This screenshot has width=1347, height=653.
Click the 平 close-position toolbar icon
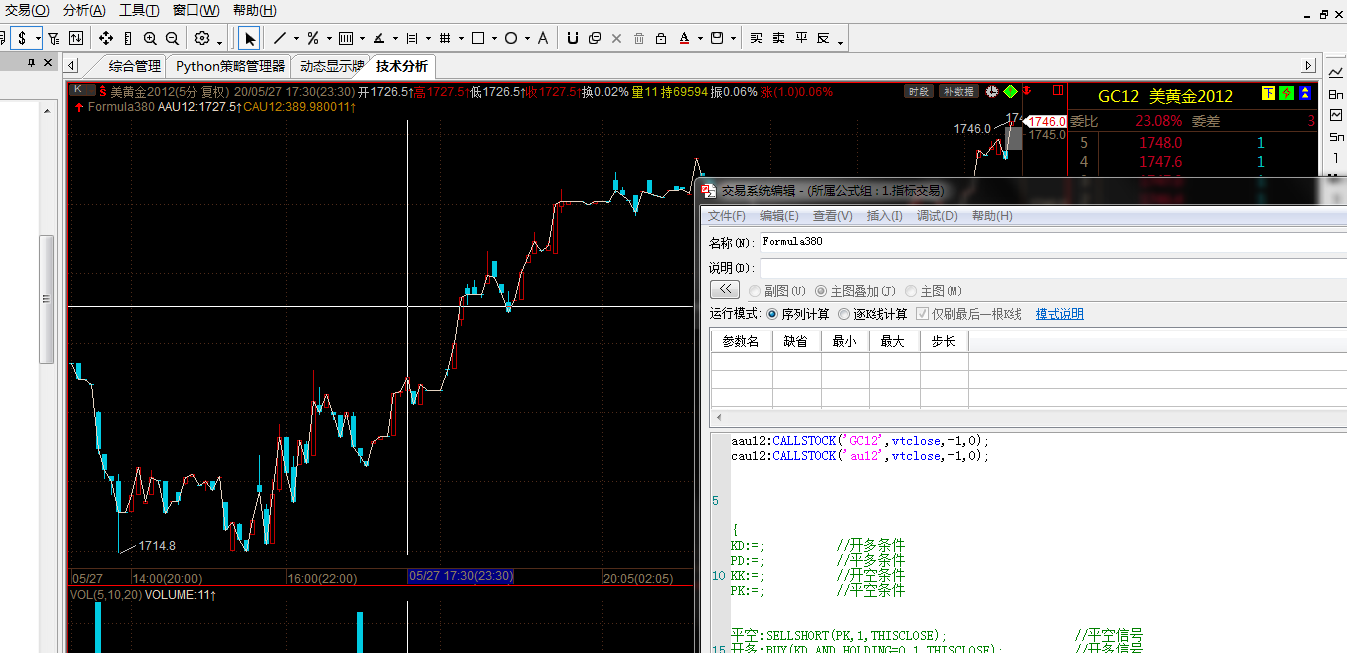[801, 38]
